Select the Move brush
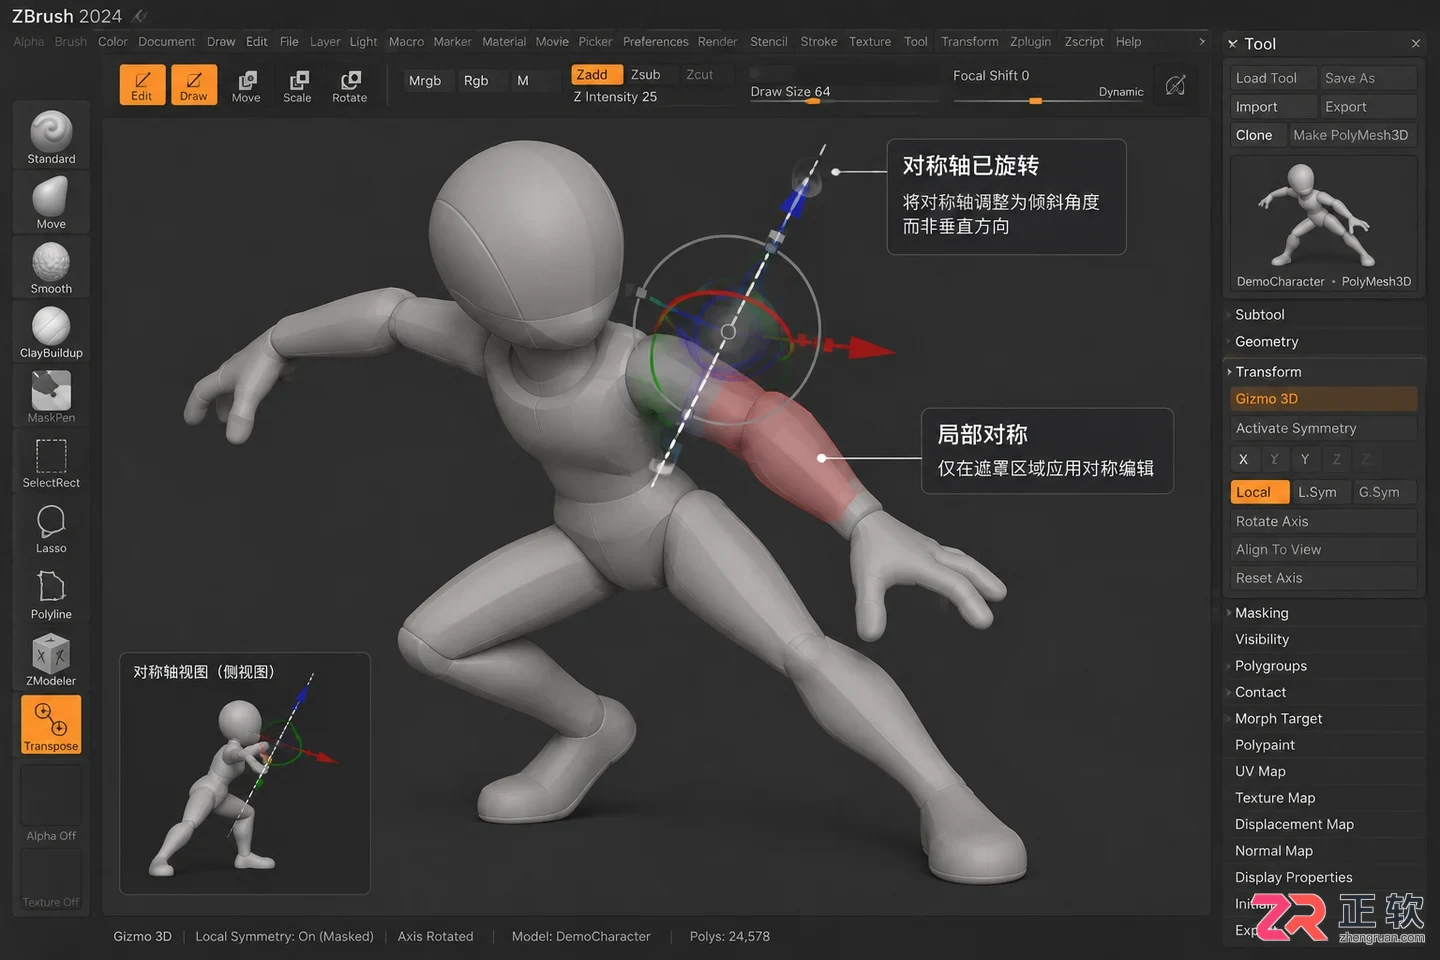This screenshot has height=960, width=1440. point(51,203)
